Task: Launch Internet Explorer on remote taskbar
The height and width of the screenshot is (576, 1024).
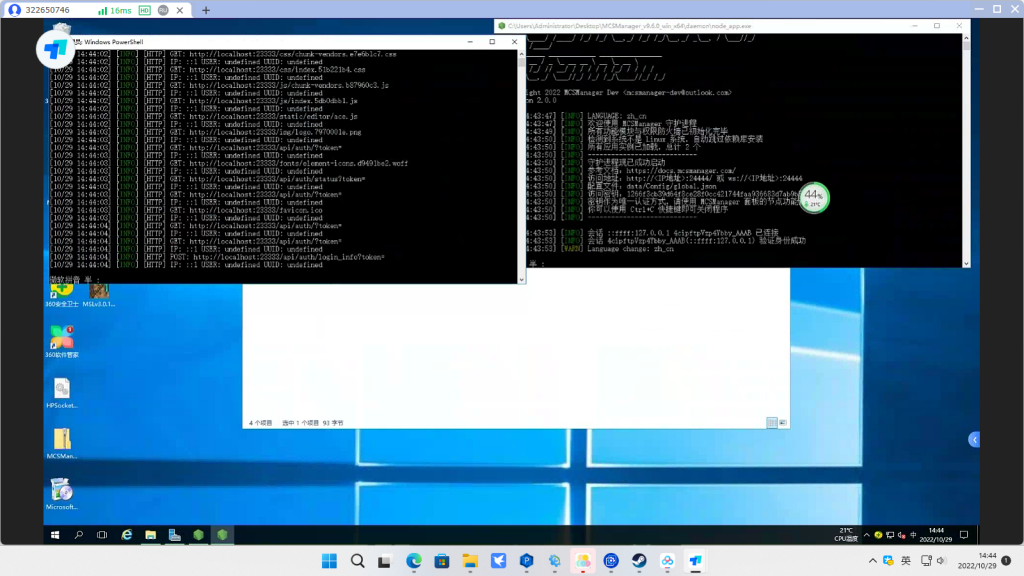Action: pos(127,535)
